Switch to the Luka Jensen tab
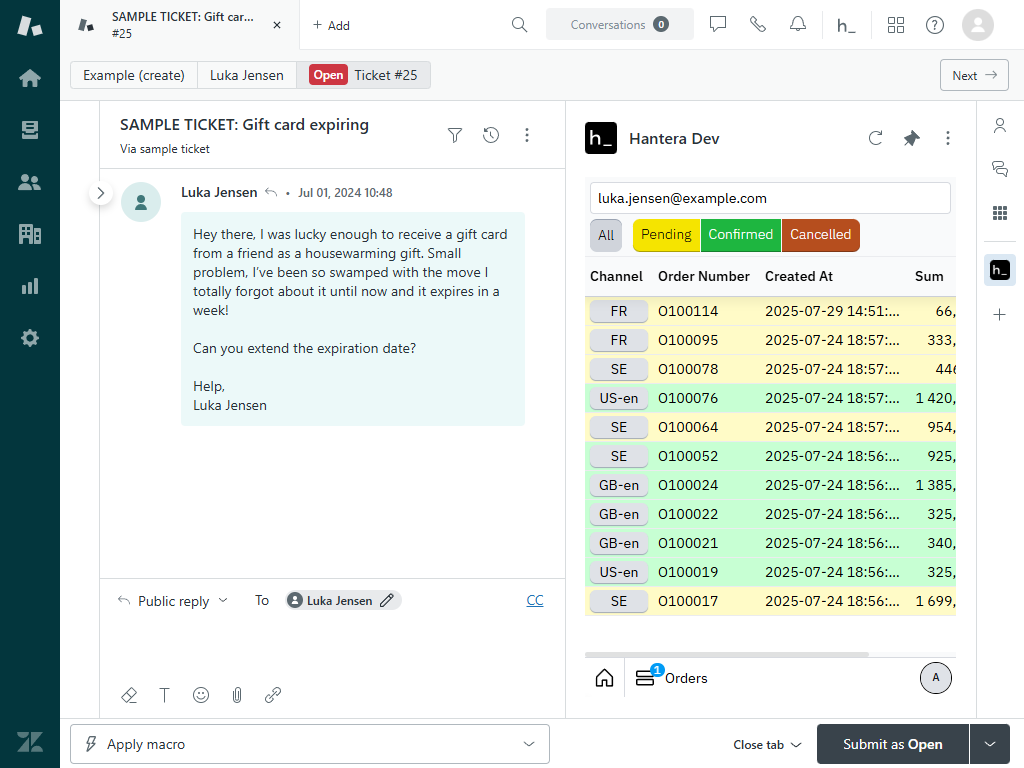 [x=246, y=75]
